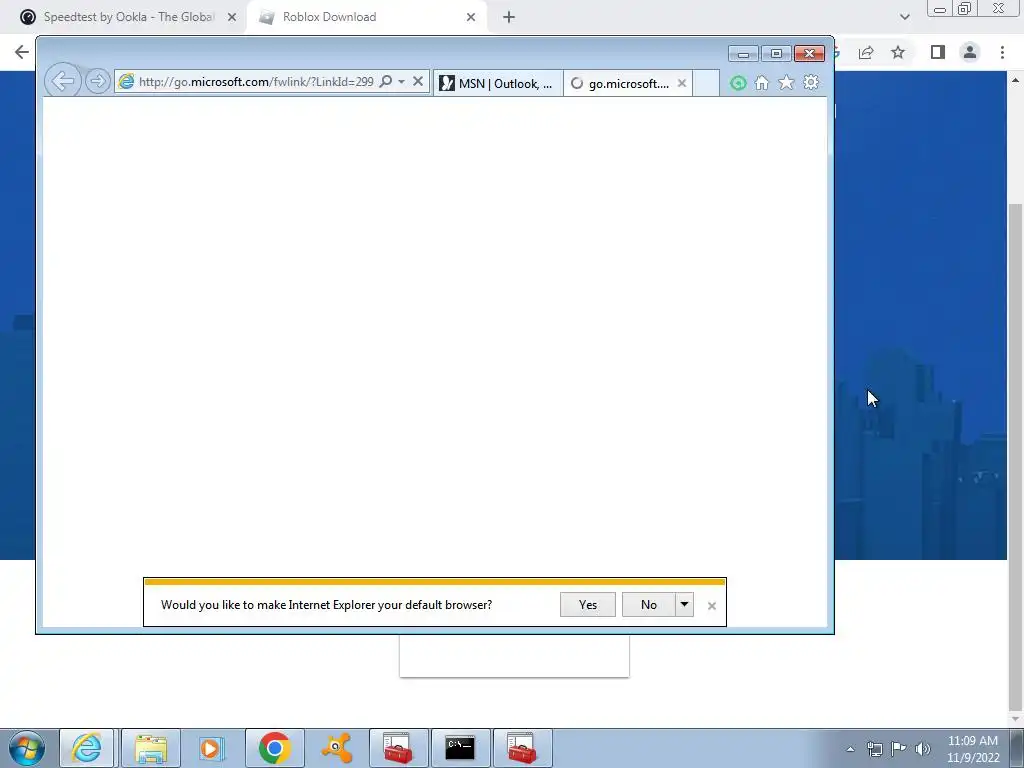Click the Chrome vertical scrollbar up arrow
The height and width of the screenshot is (768, 1024).
click(1016, 80)
